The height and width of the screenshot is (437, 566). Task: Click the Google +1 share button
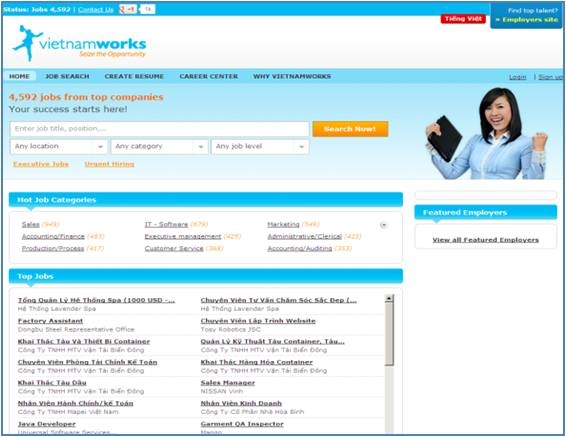coord(128,9)
